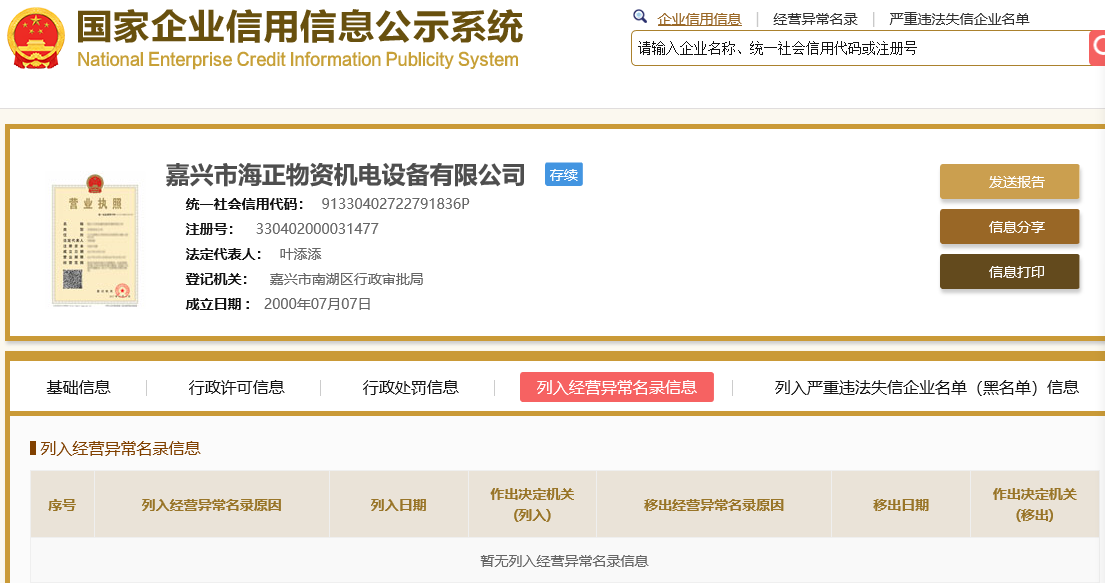Select the 列入经营异常名录信息 tab

(x=617, y=387)
